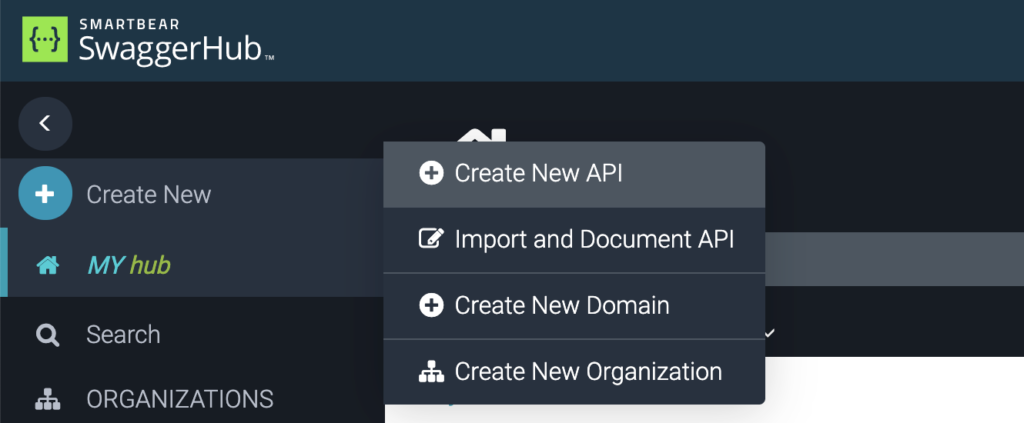The height and width of the screenshot is (423, 1024).
Task: Click the Organizations hierarchy icon in sidebar
Action: click(48, 398)
